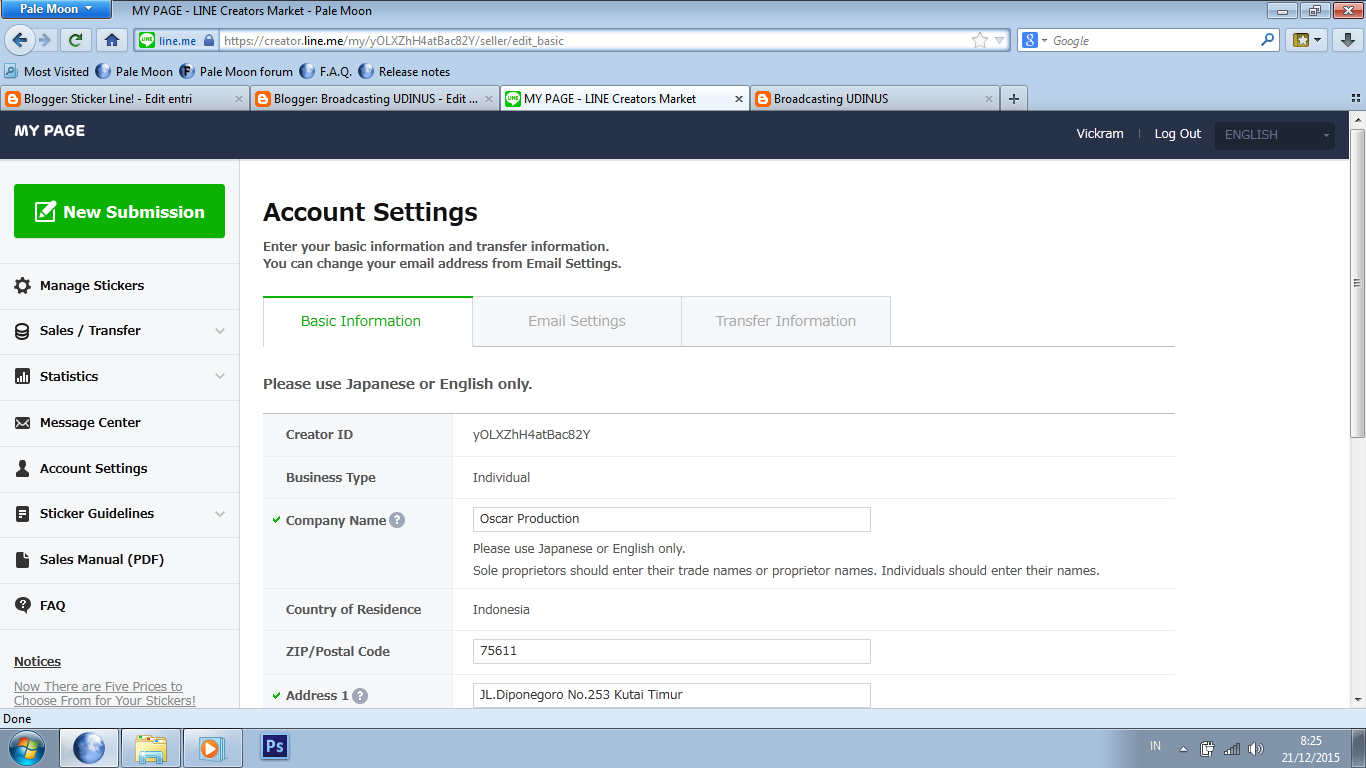Click the IN language indicator in taskbar
Viewport: 1366px width, 768px height.
click(x=1156, y=746)
